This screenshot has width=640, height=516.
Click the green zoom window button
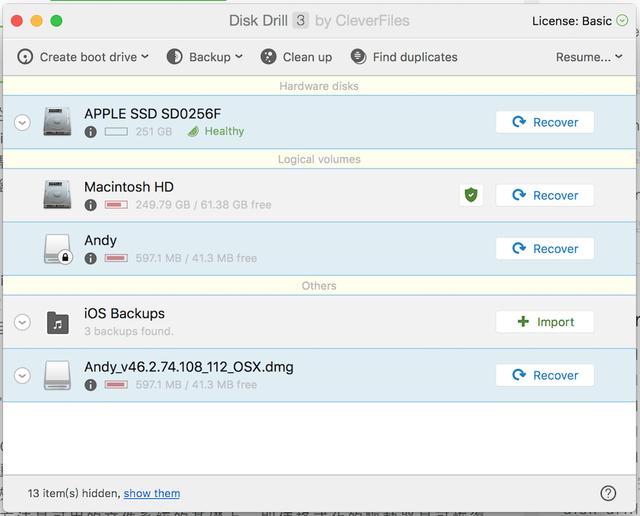click(56, 20)
